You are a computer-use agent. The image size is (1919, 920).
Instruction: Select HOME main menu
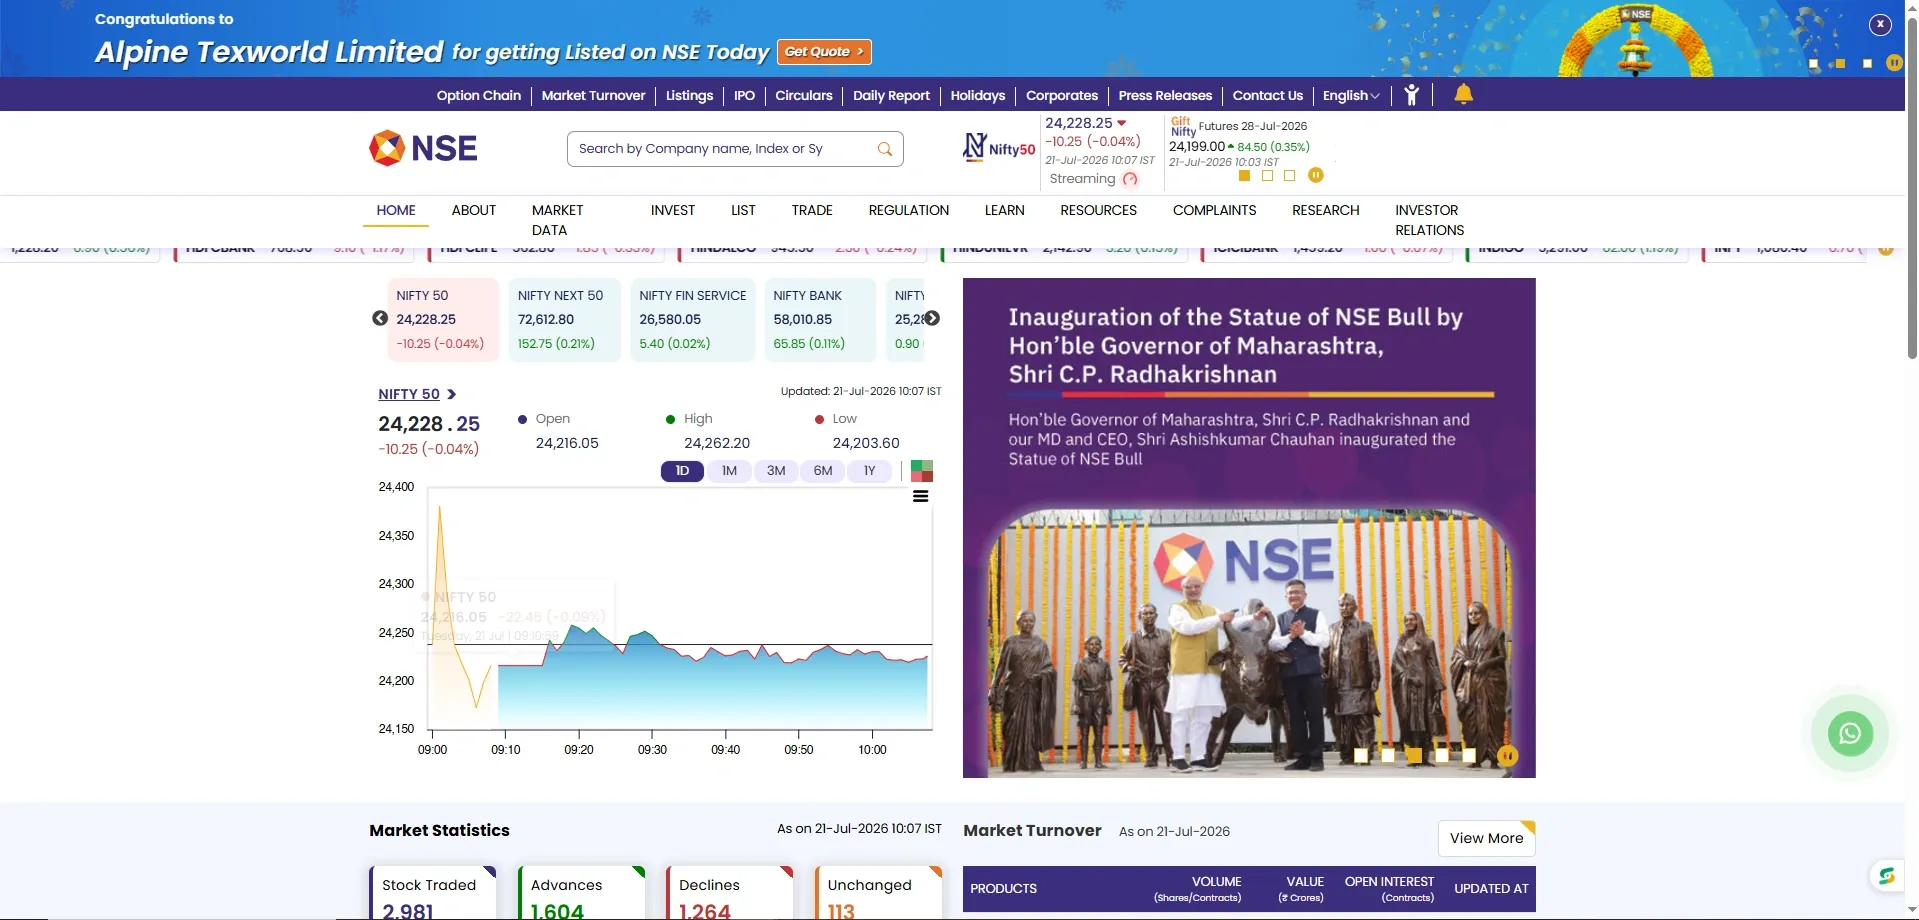396,210
